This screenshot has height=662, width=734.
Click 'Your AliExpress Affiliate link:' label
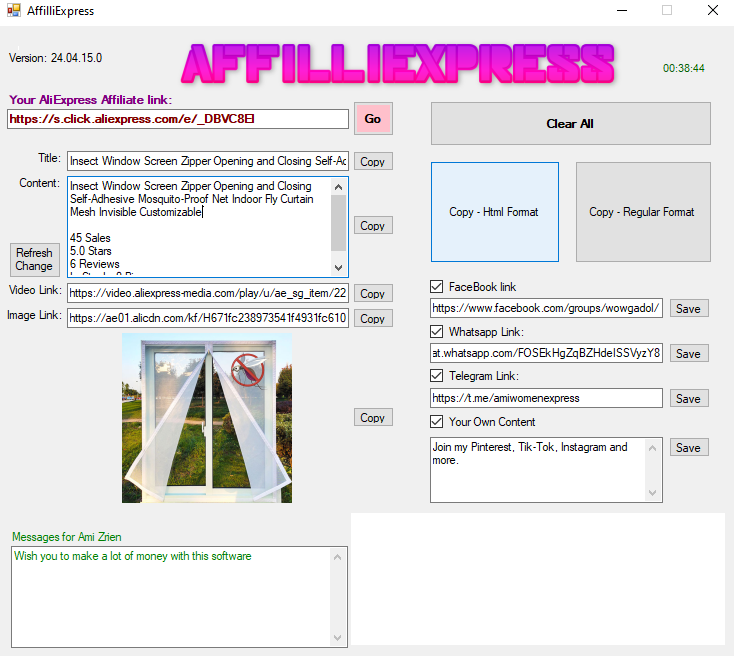point(91,100)
